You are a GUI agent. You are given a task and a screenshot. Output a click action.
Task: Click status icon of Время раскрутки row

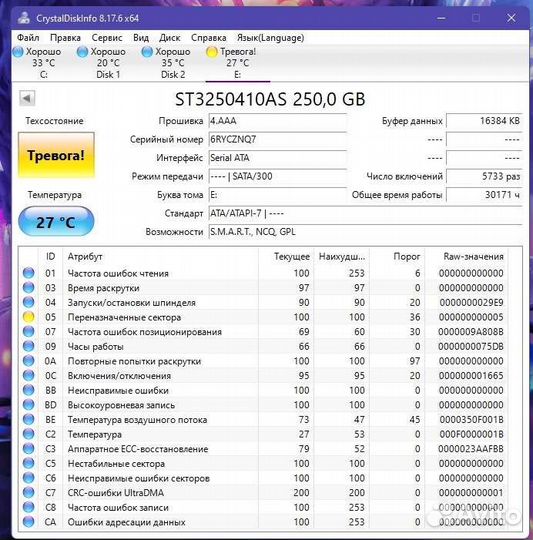pyautogui.click(x=29, y=288)
